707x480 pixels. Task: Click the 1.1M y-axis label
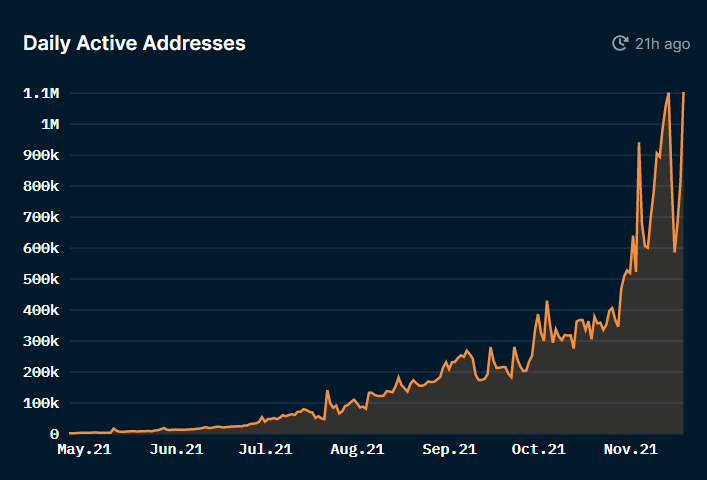click(41, 93)
